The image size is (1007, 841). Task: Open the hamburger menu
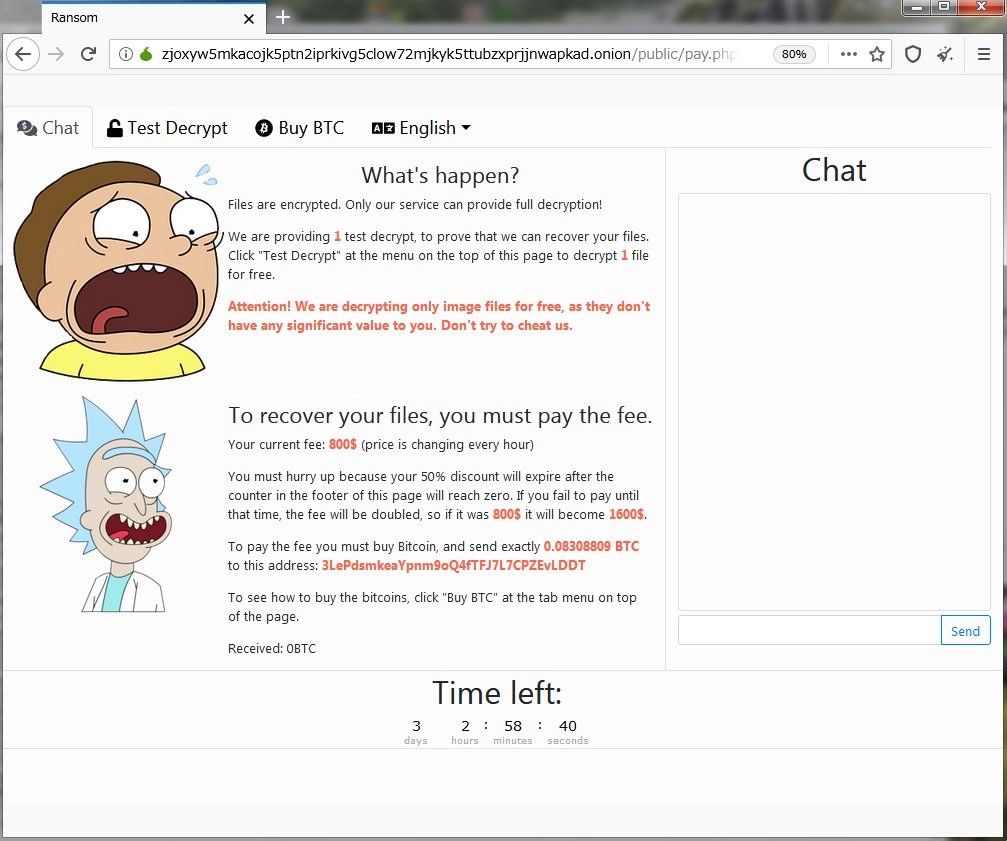point(984,54)
